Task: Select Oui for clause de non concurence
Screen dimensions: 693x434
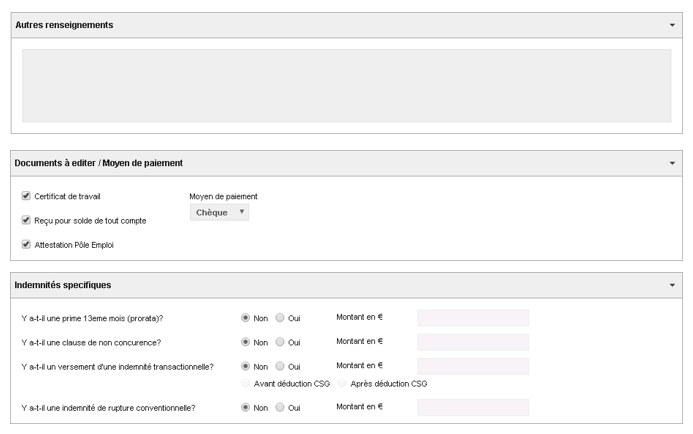Action: 280,342
